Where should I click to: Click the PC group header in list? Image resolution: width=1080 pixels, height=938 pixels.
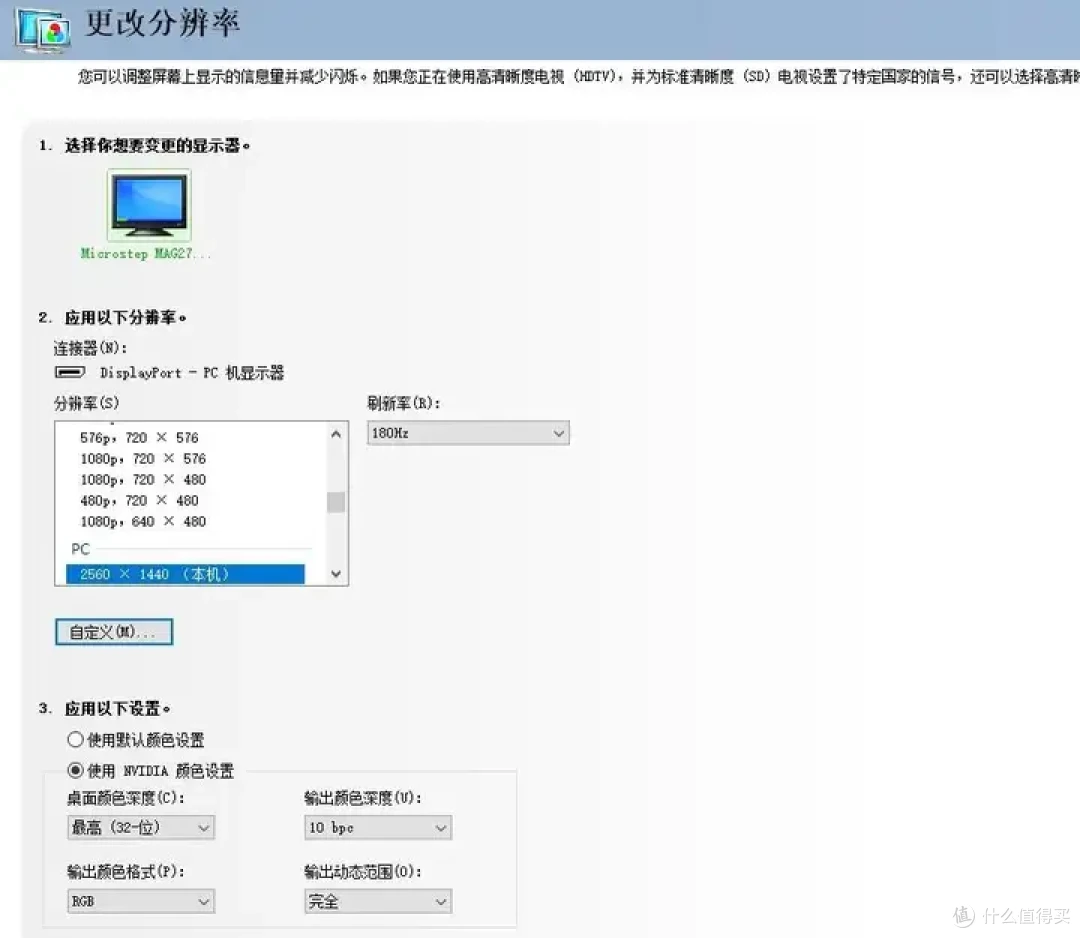click(x=81, y=549)
